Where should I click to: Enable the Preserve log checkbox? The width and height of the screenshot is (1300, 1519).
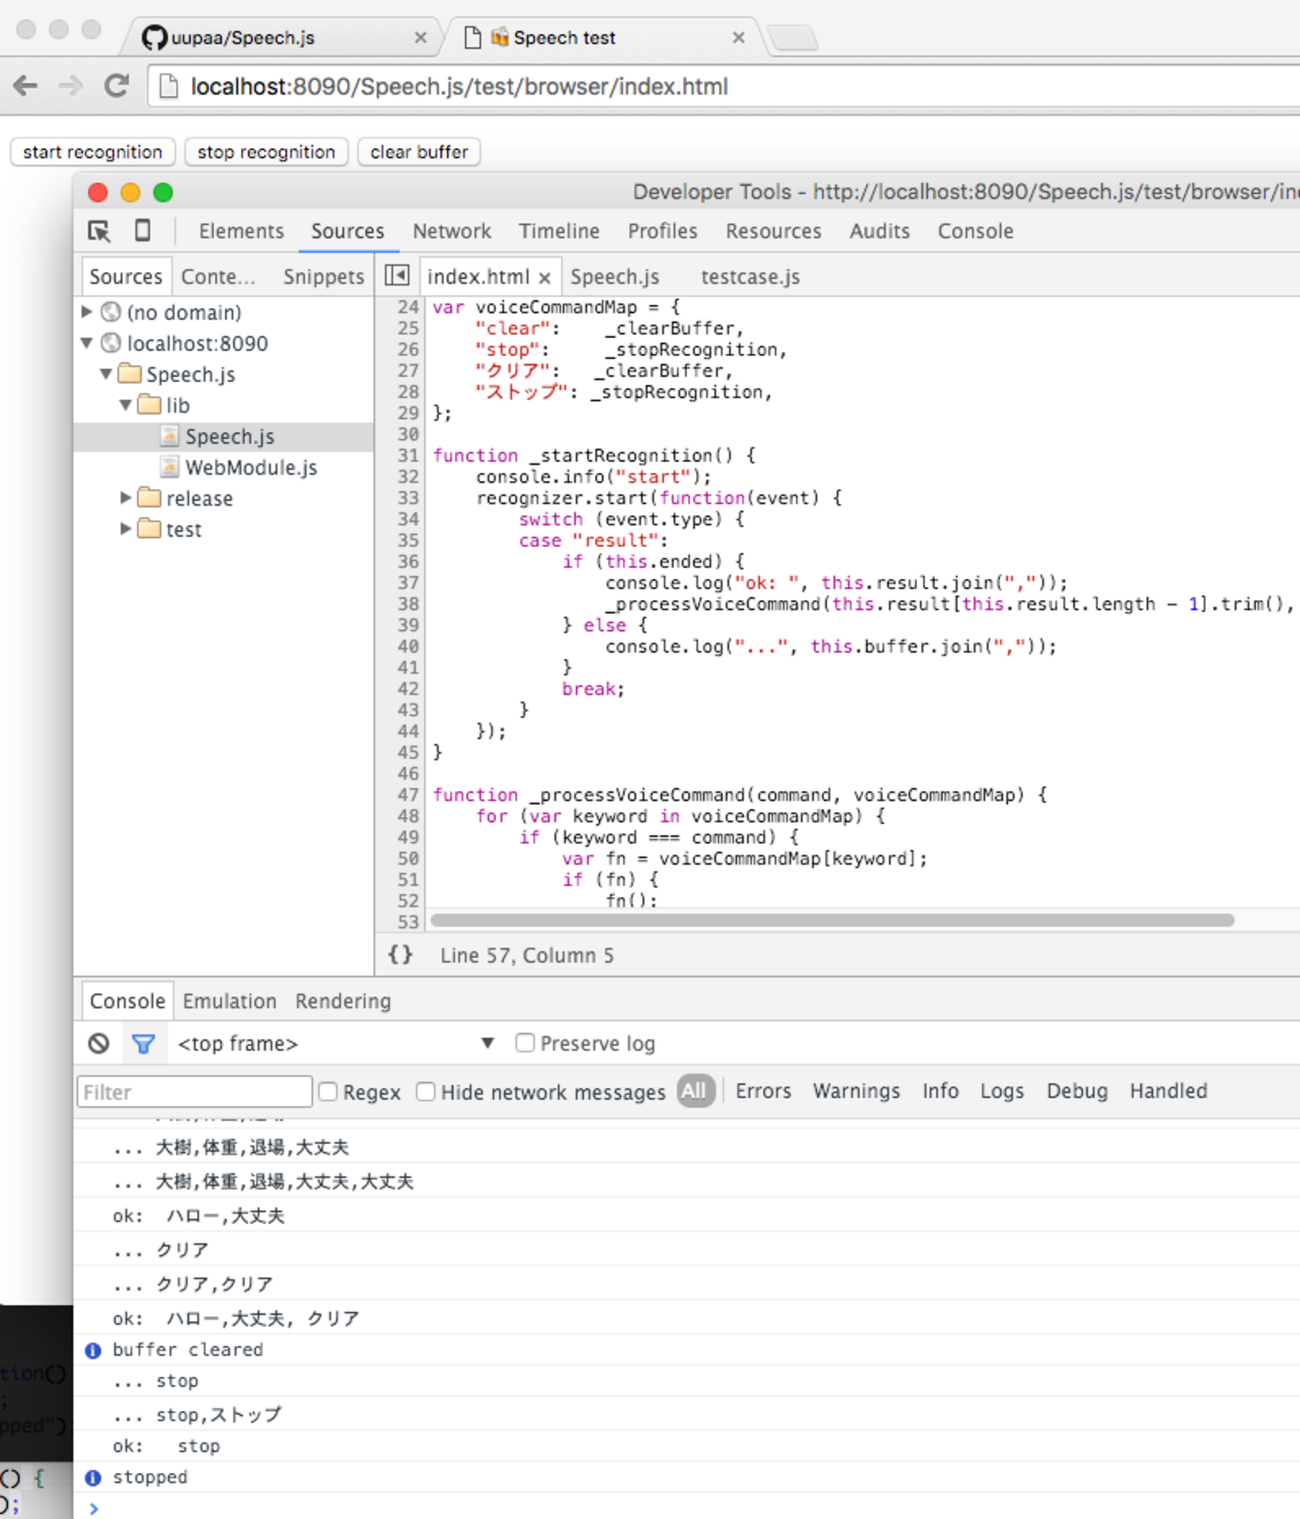pyautogui.click(x=525, y=1043)
